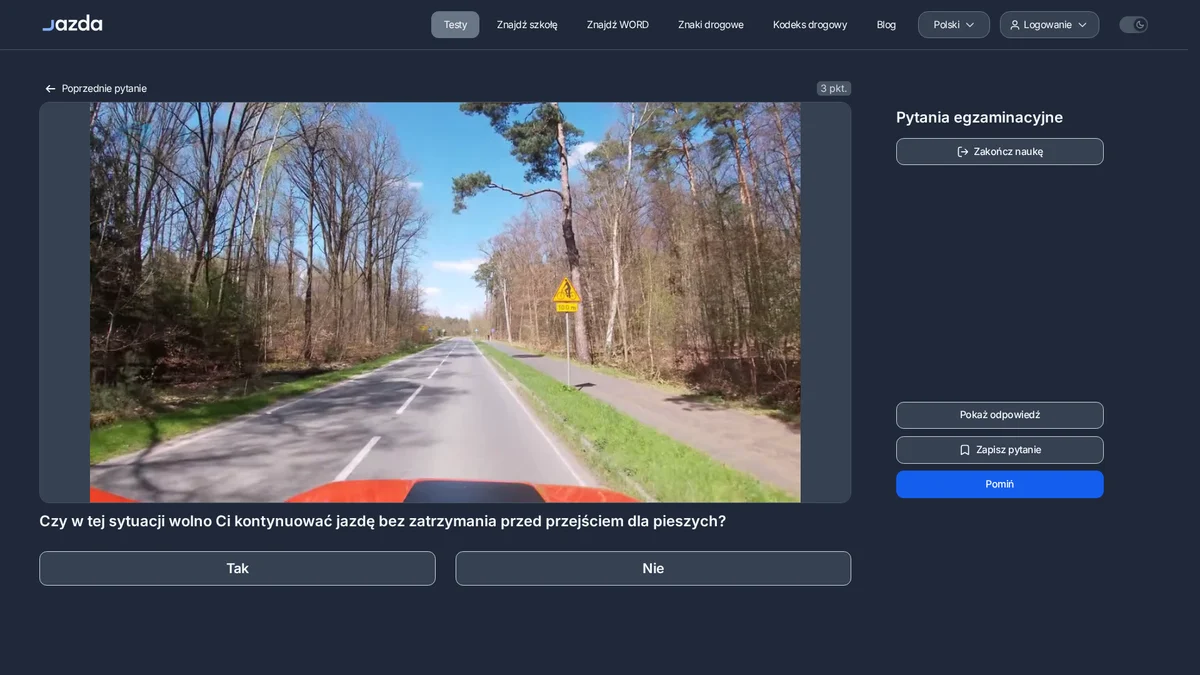1200x675 pixels.
Task: Skip the question with the Pomiń button
Action: click(1000, 484)
